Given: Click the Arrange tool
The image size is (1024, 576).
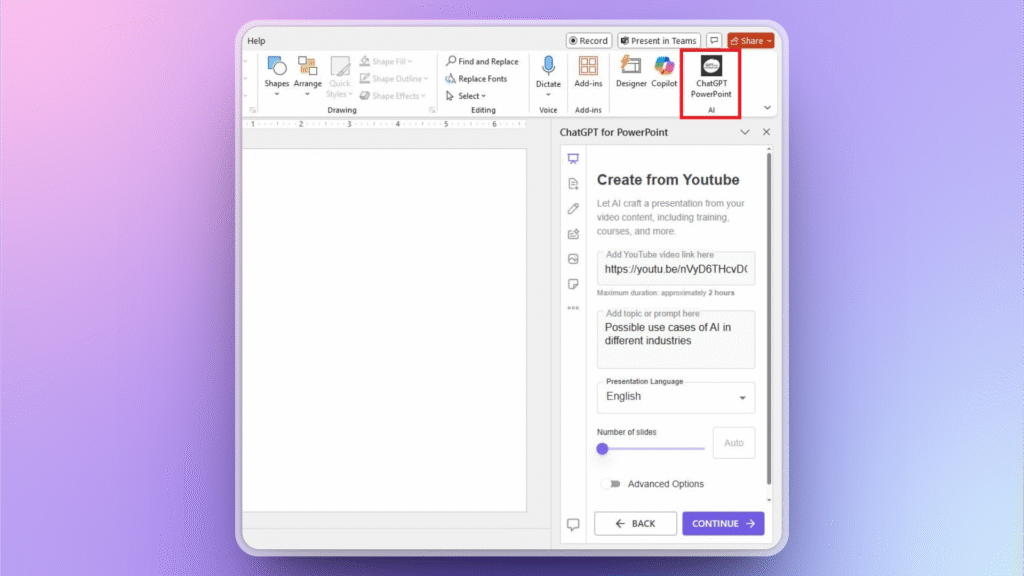Looking at the screenshot, I should pos(307,70).
